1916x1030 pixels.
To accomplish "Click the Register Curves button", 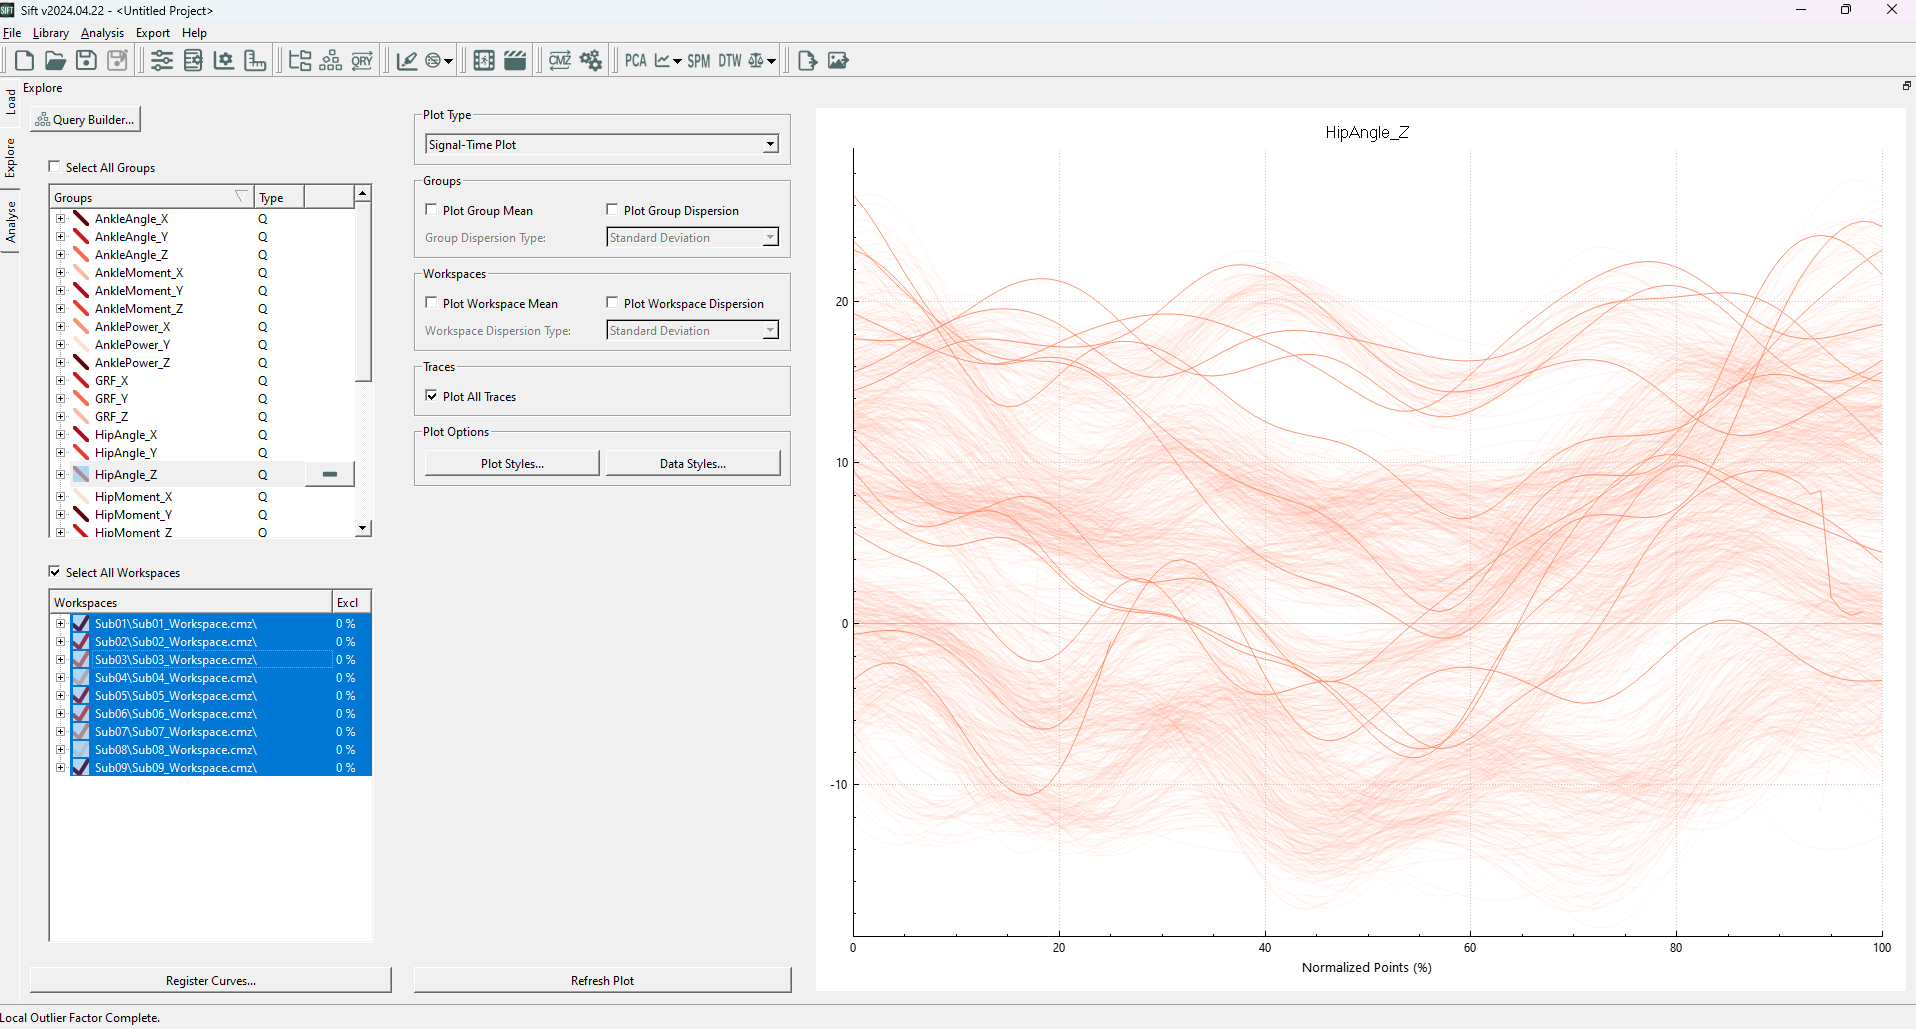I will tap(211, 981).
